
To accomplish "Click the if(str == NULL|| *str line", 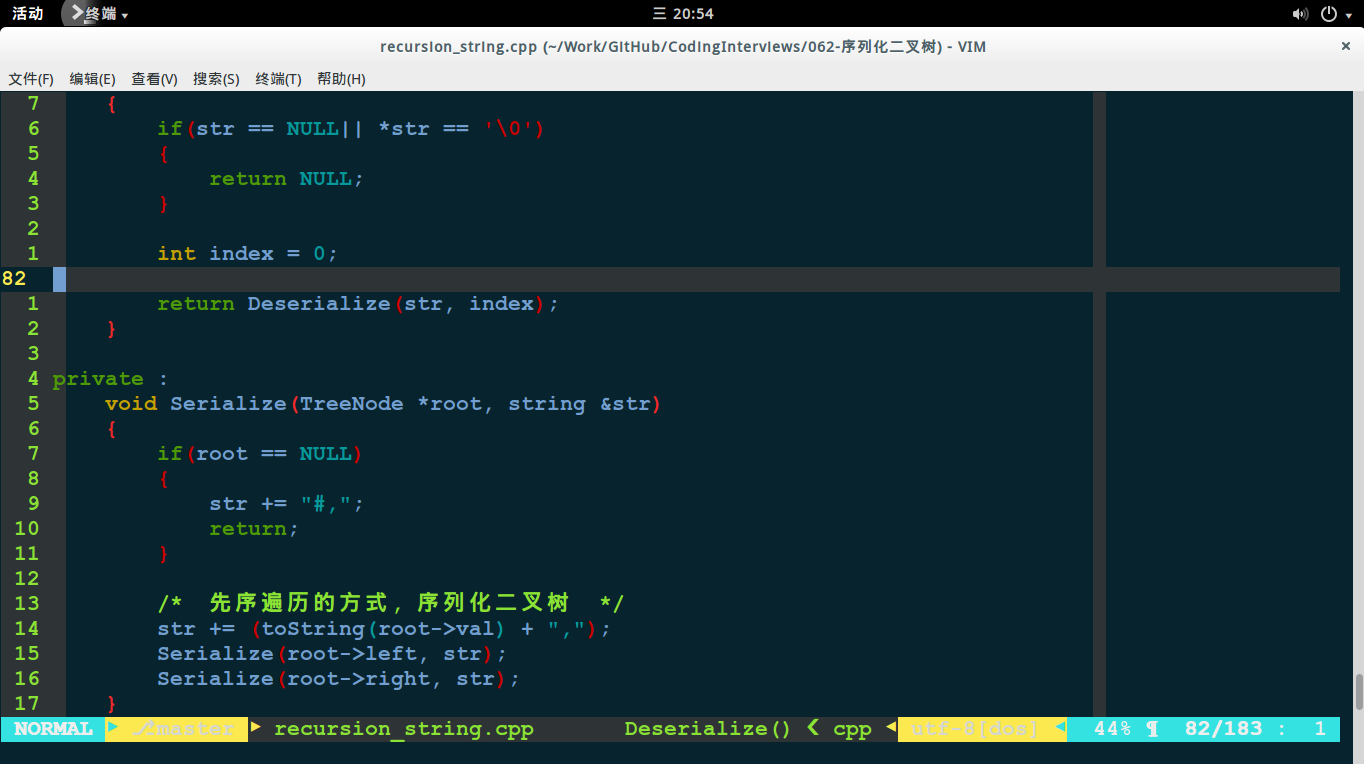I will click(351, 129).
